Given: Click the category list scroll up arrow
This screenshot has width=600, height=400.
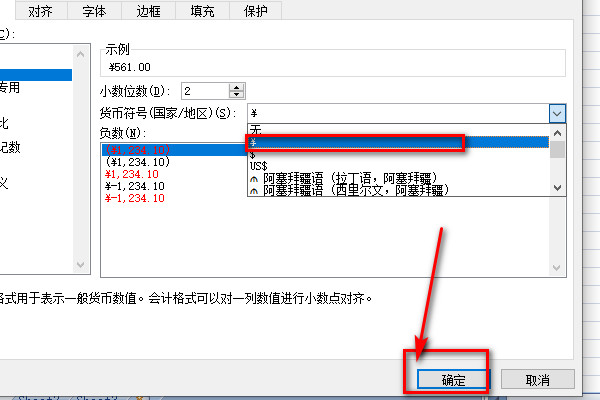Looking at the screenshot, I should point(80,54).
